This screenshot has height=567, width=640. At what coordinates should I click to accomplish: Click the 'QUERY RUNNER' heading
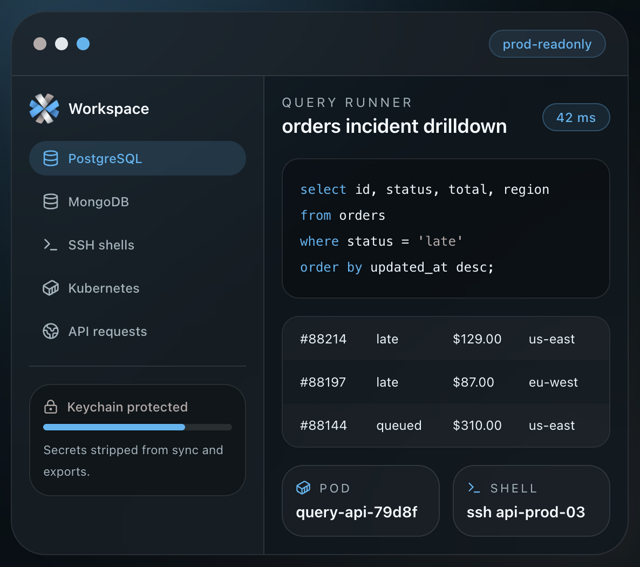coord(347,102)
